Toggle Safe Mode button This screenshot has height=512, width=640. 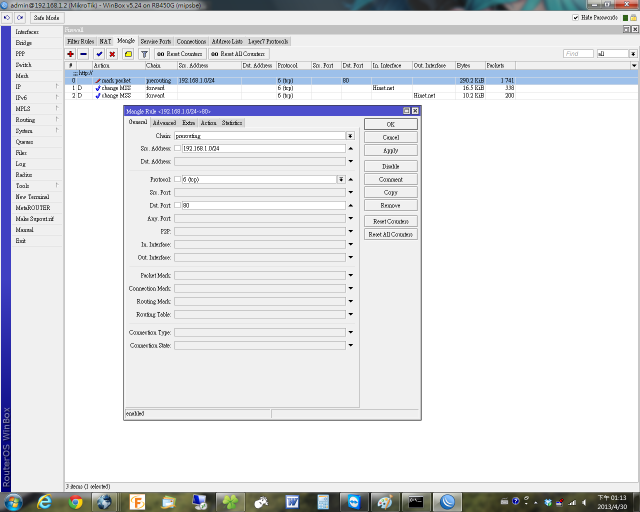click(x=47, y=18)
